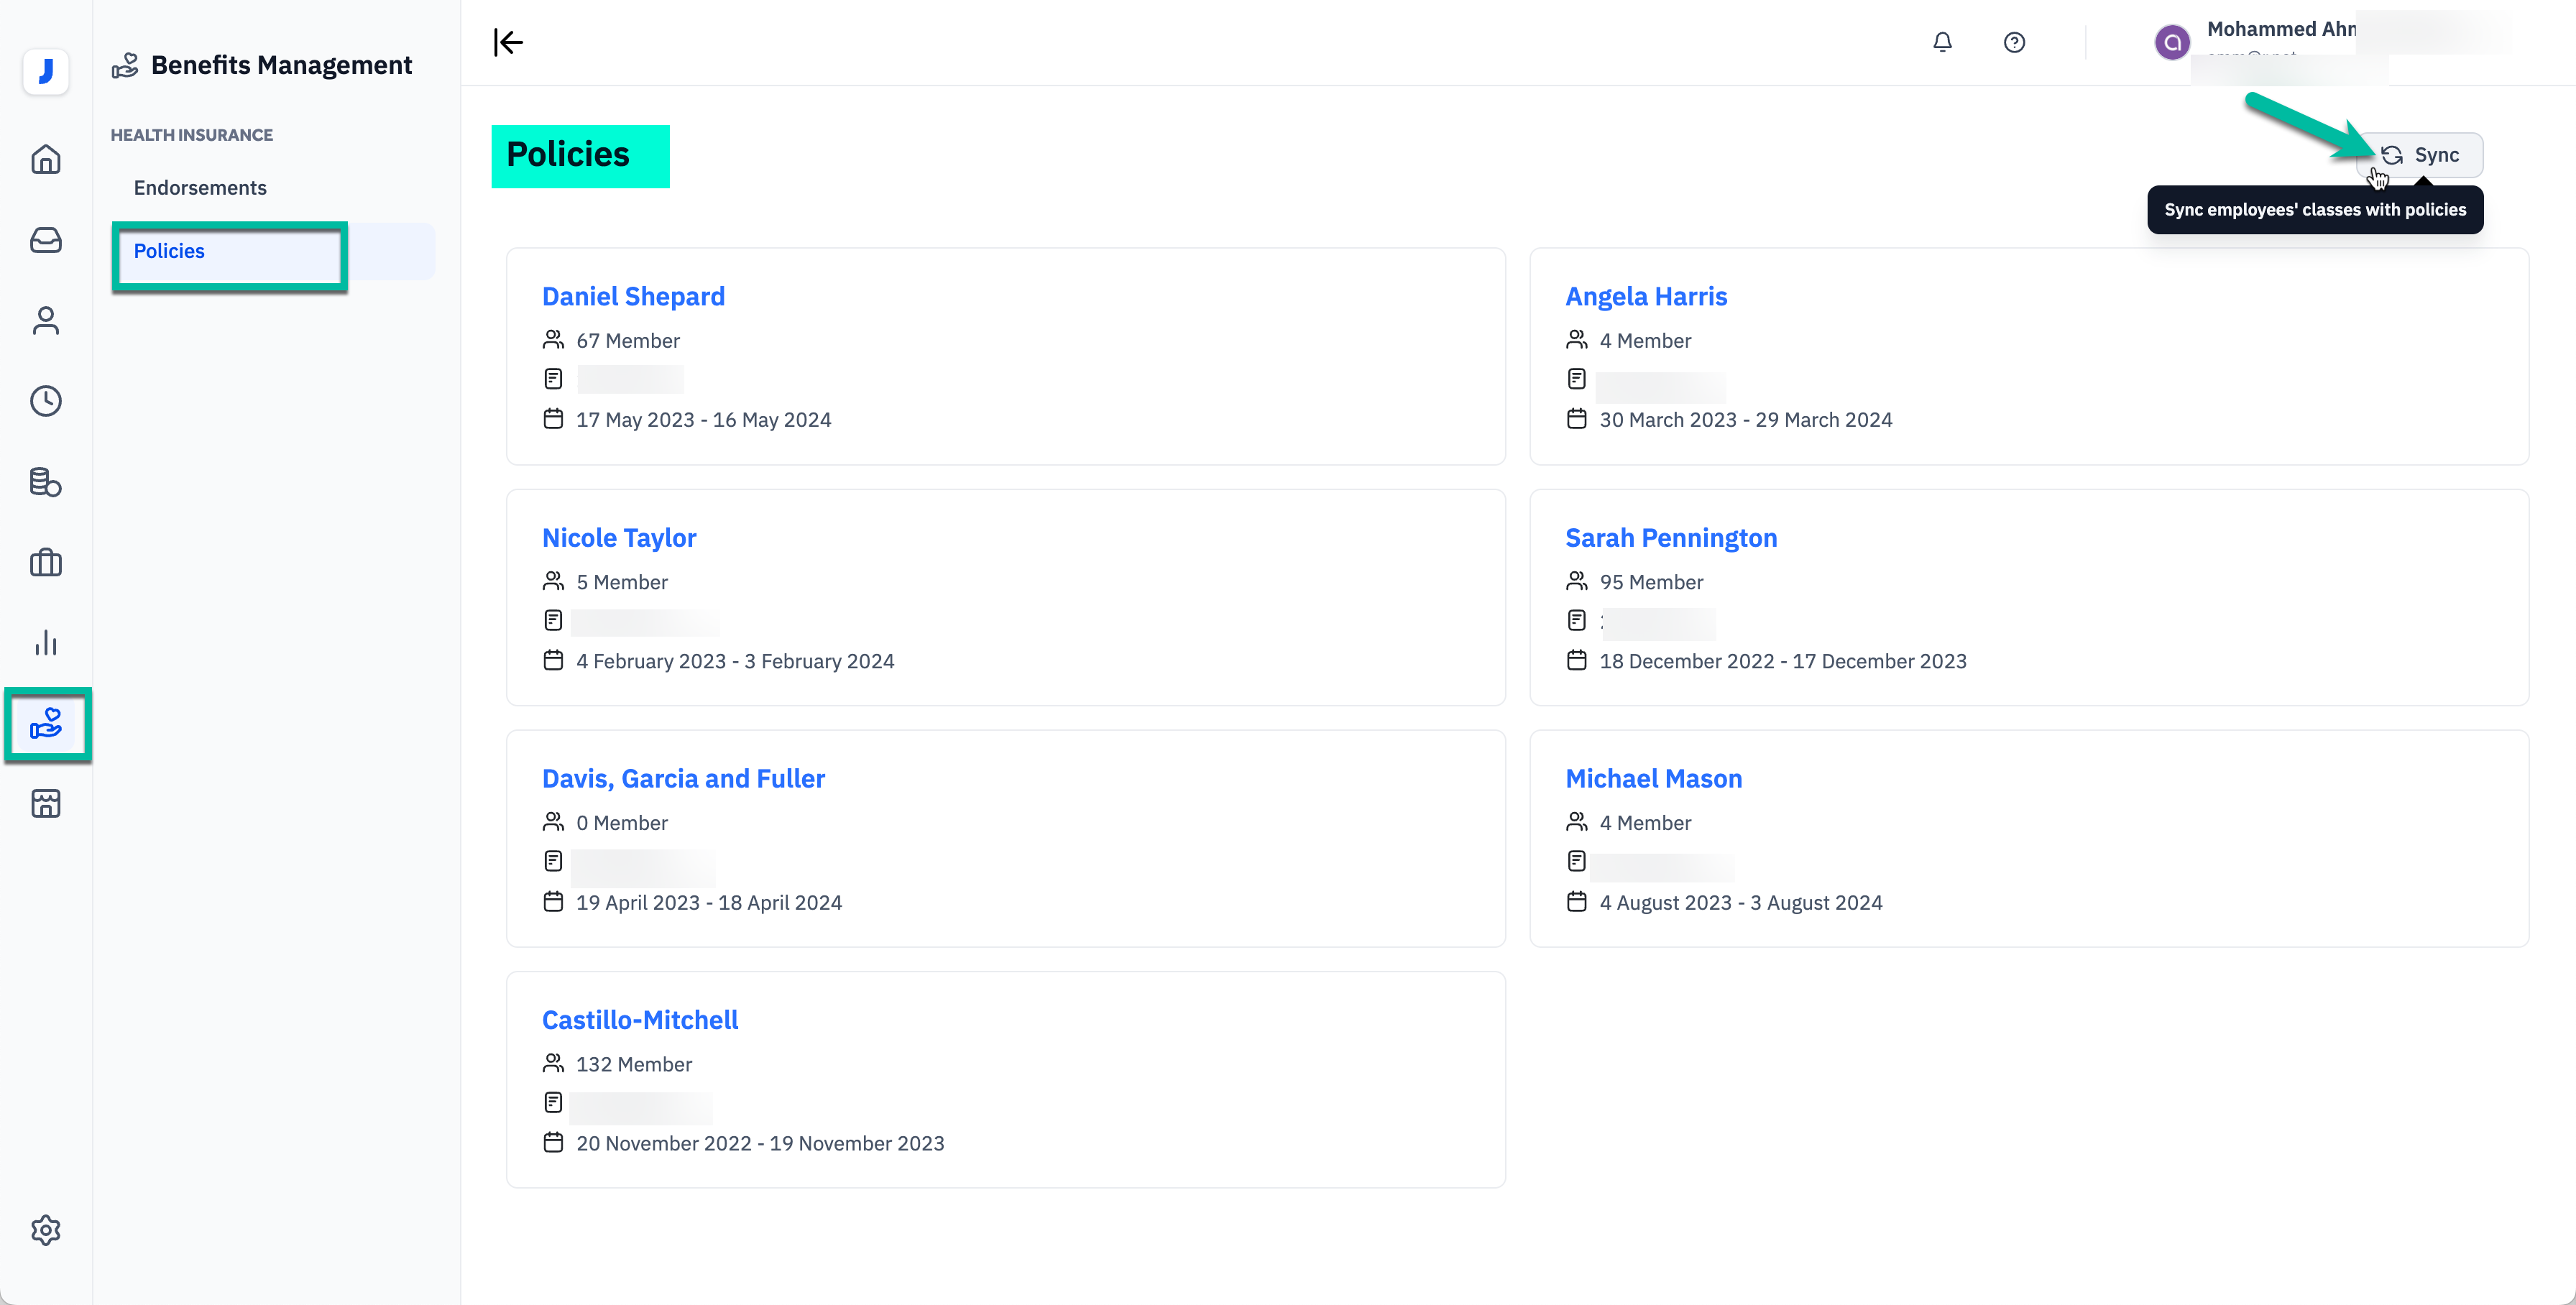Open the notifications bell
This screenshot has height=1305, width=2576.
(x=1942, y=42)
